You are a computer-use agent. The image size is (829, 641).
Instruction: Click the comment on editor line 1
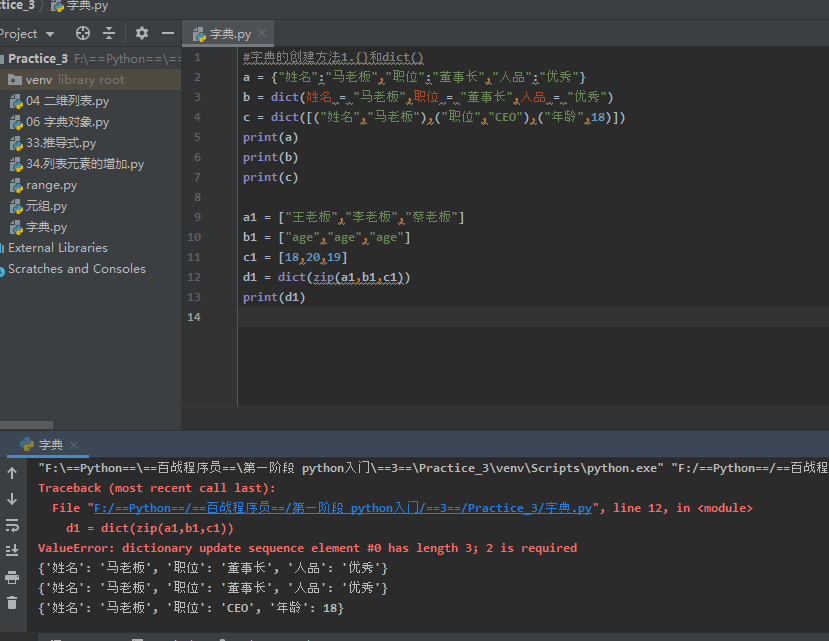tap(333, 57)
